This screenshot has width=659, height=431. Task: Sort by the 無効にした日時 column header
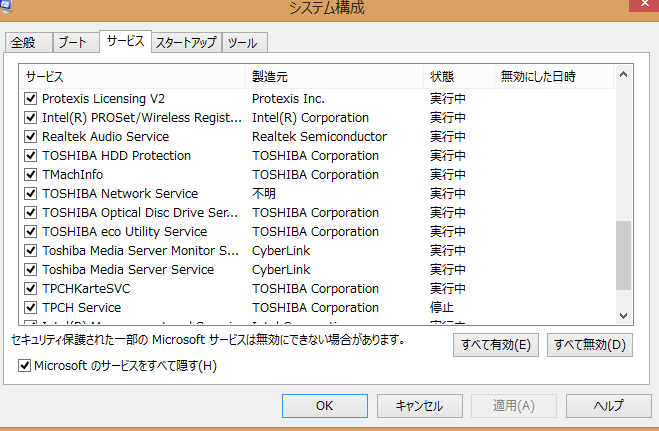(x=554, y=76)
